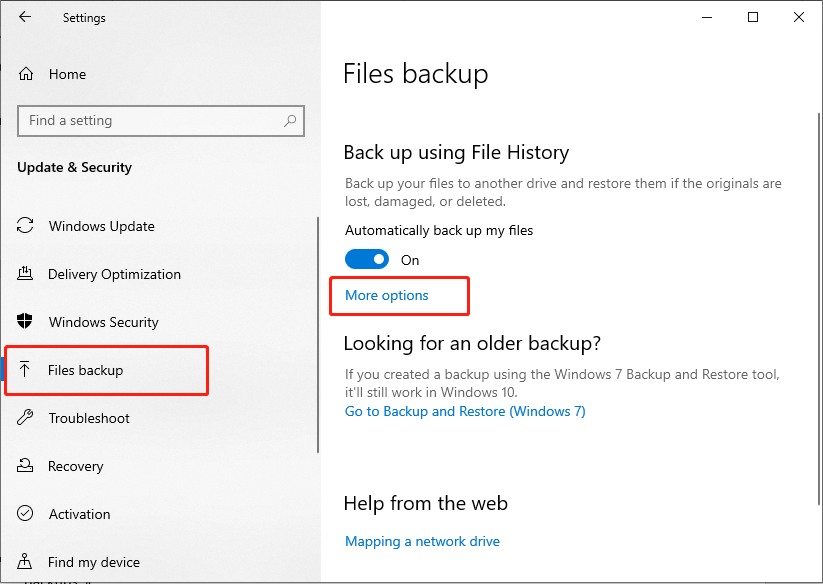This screenshot has width=823, height=584.
Task: Select the Delivery Optimization icon
Action: tap(27, 274)
